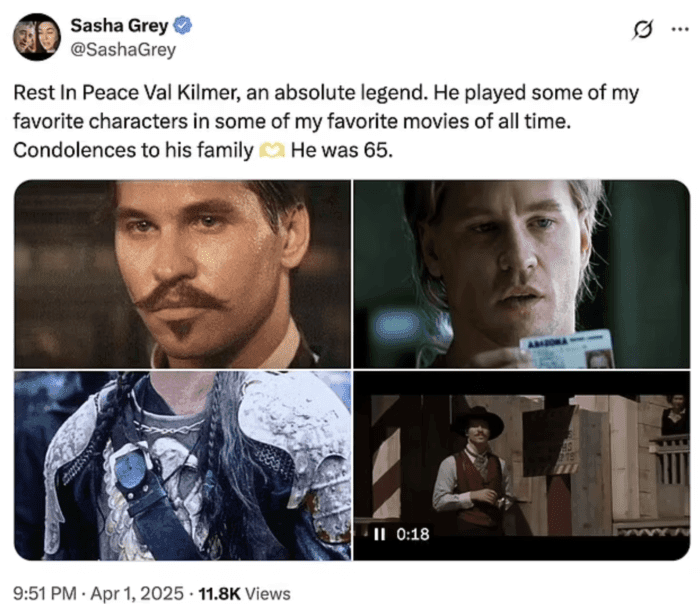Open the Grok slashed-circle icon

[x=643, y=30]
